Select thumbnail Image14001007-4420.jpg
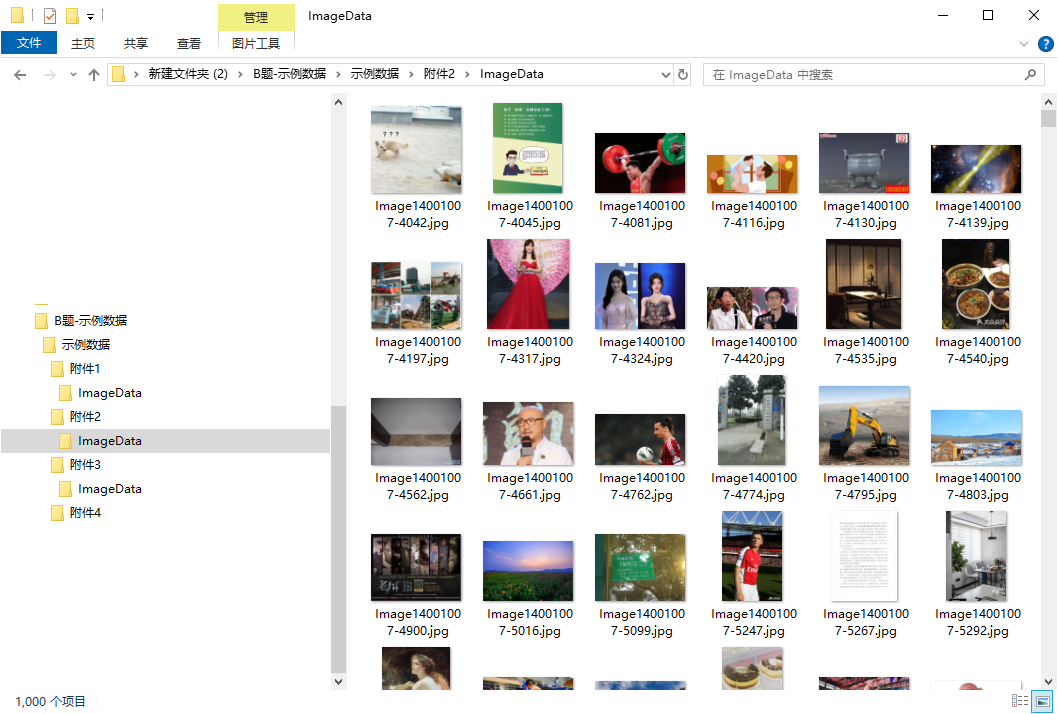This screenshot has height=714, width=1058. click(x=752, y=308)
